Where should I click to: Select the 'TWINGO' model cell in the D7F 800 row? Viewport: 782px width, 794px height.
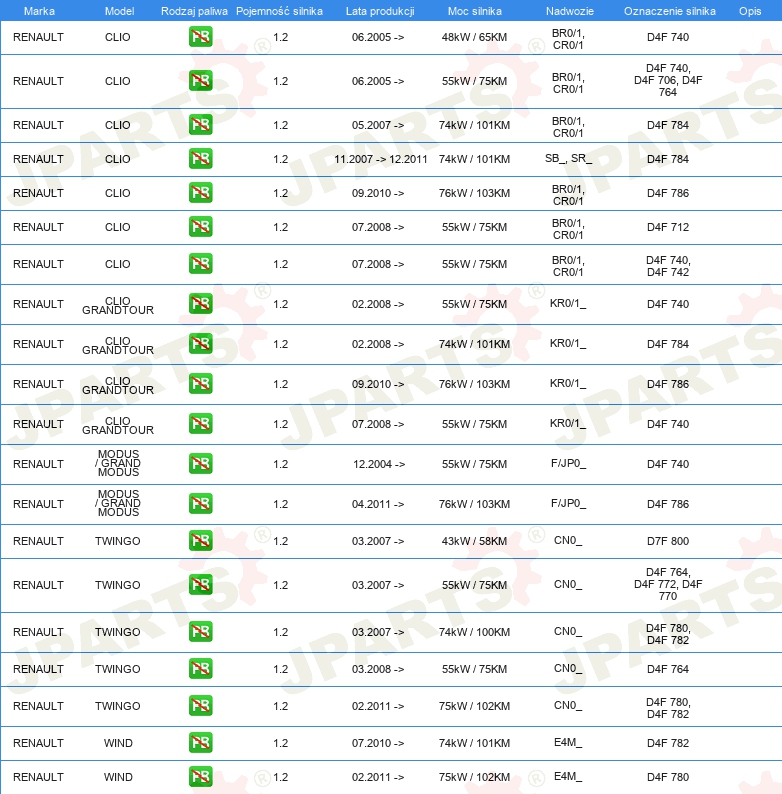point(118,541)
